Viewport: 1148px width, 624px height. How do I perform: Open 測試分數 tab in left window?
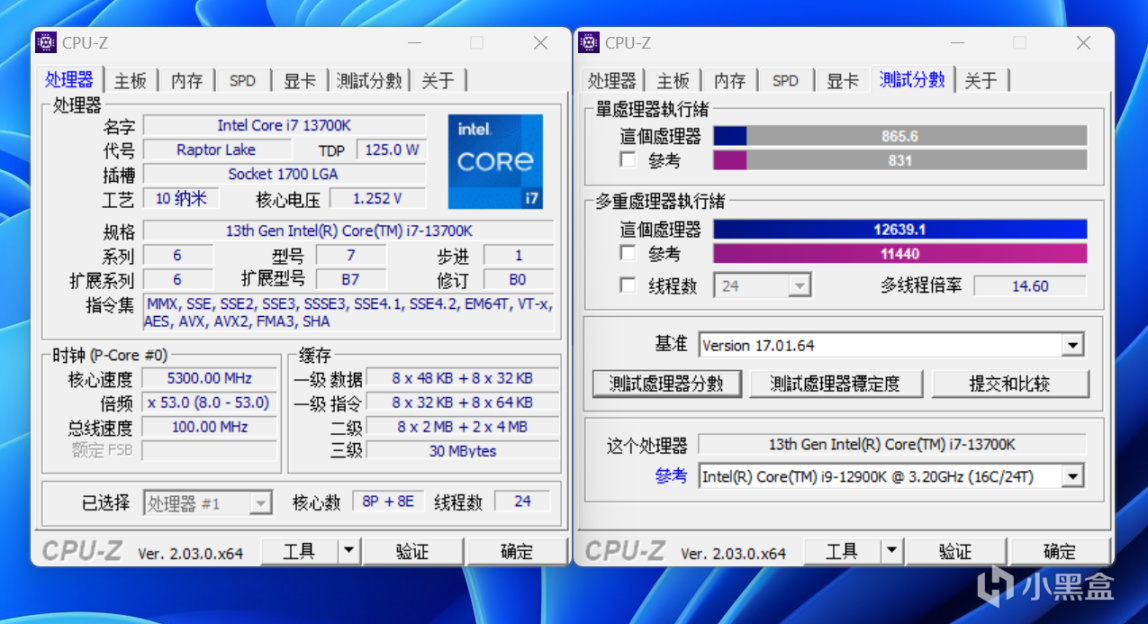[x=369, y=81]
